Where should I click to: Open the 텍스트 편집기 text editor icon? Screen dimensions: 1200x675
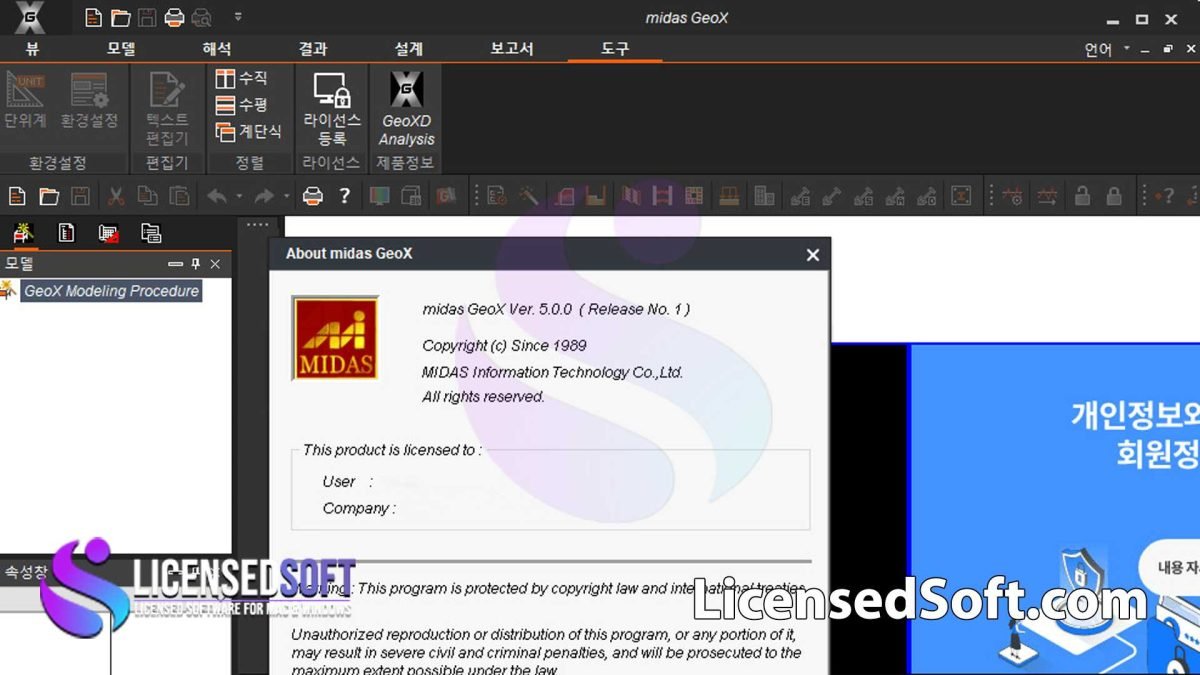click(167, 109)
